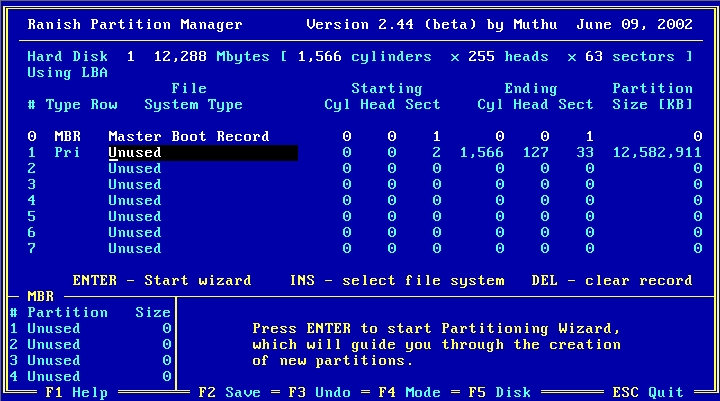
Task: Select MBR panel partition 2 Unused
Action: click(91, 345)
